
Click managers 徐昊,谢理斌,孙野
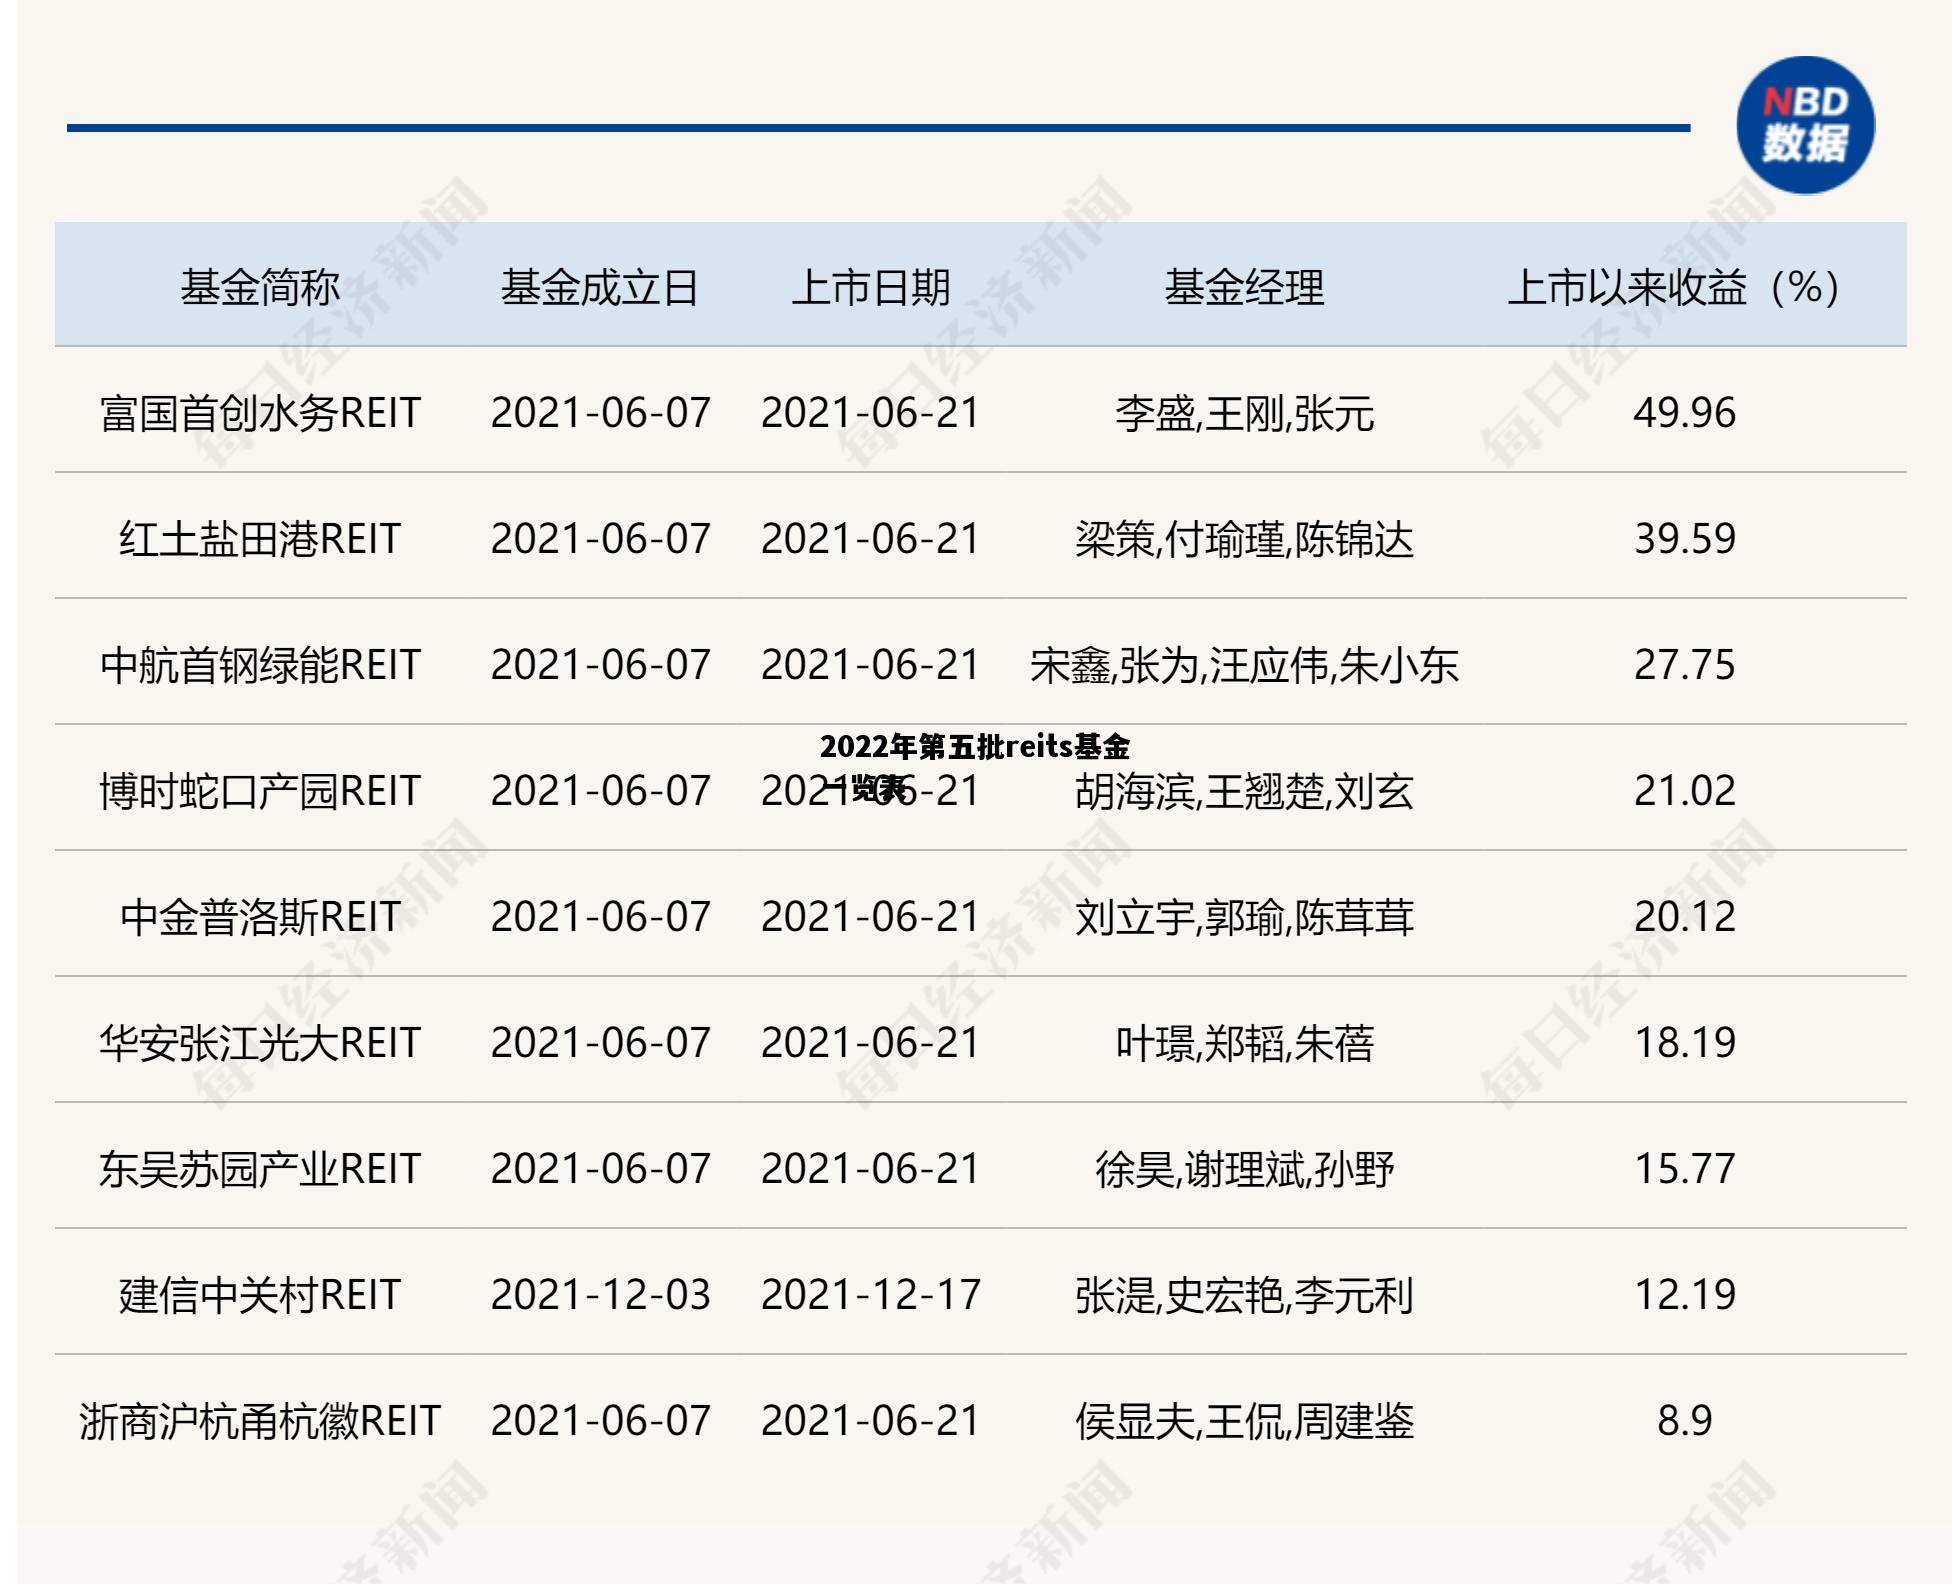coord(1244,1170)
